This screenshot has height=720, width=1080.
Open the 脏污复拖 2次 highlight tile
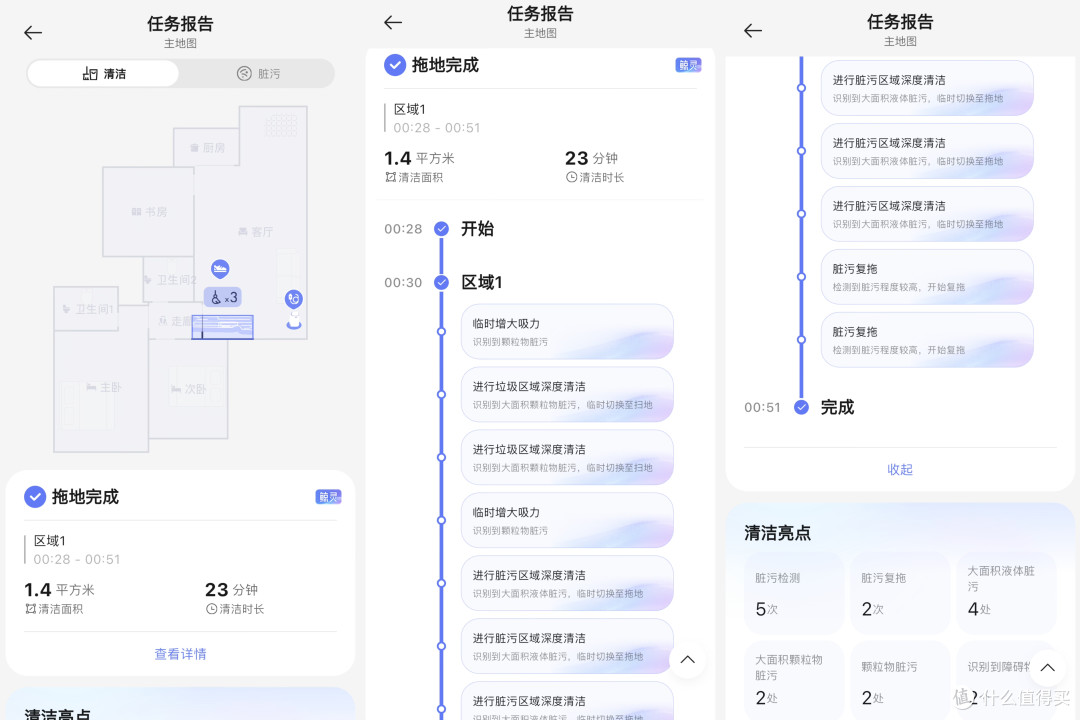pyautogui.click(x=900, y=593)
